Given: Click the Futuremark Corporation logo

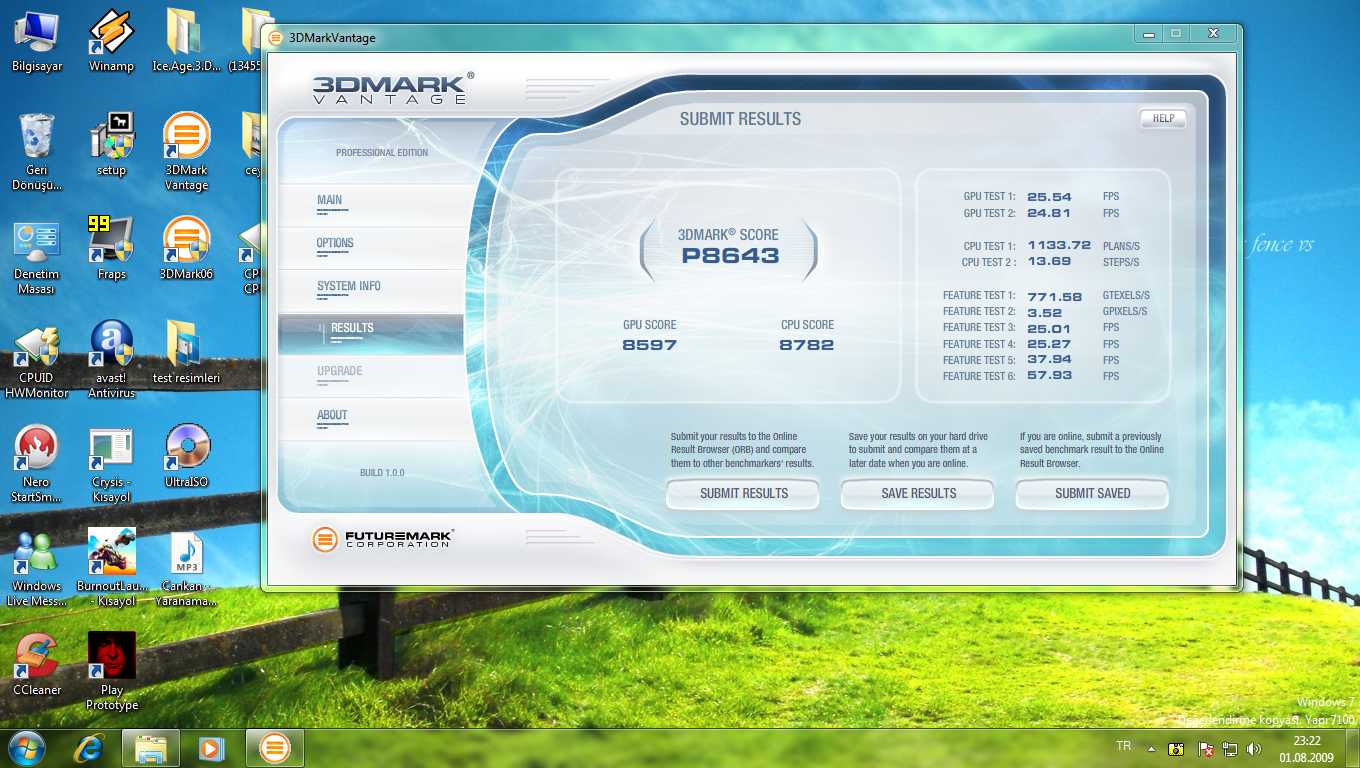Looking at the screenshot, I should [383, 539].
